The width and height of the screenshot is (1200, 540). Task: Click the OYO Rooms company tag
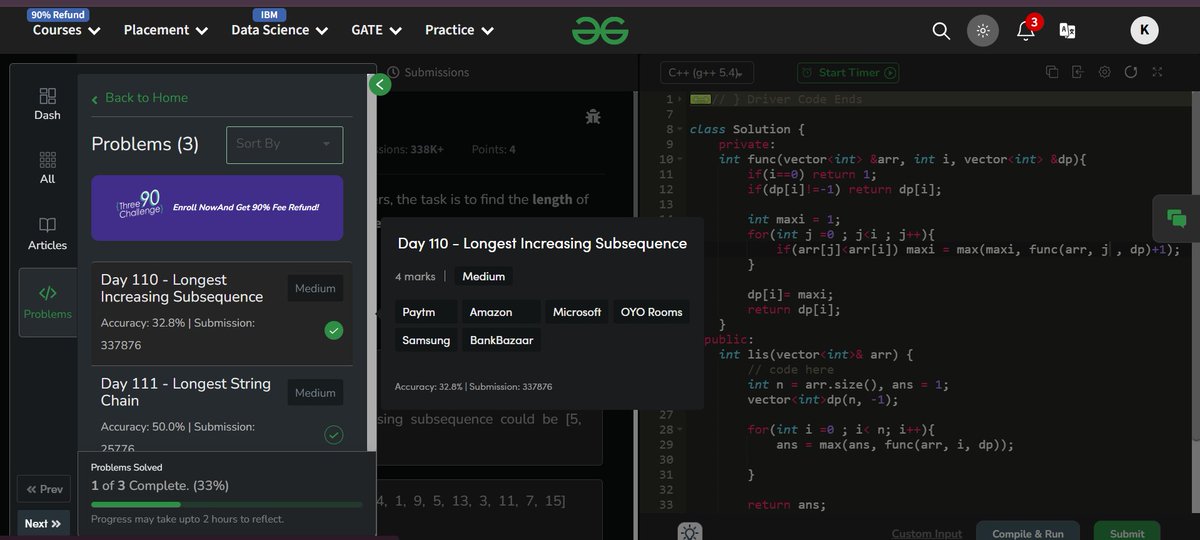(651, 312)
